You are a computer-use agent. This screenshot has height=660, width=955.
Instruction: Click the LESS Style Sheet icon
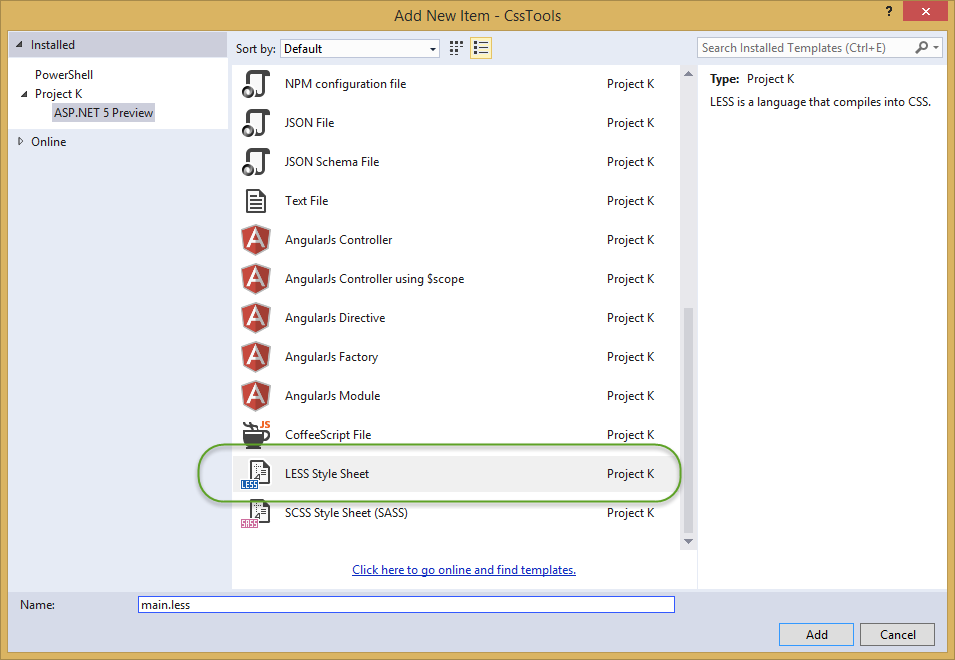256,474
